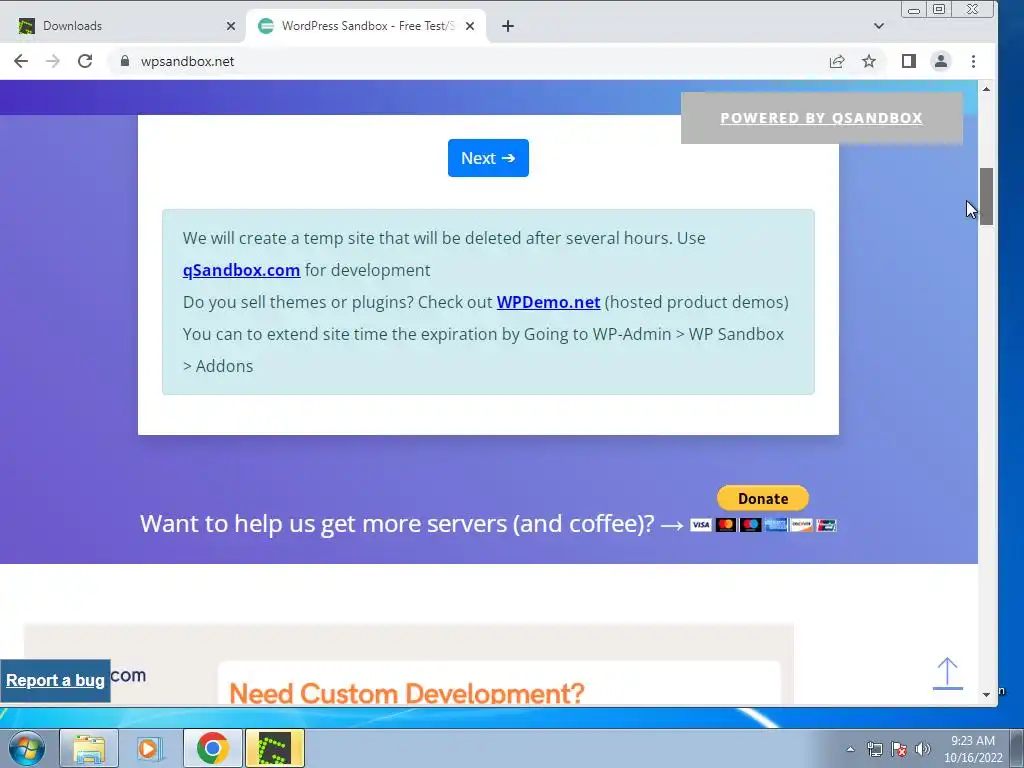Show hidden tray icons
This screenshot has height=768, width=1024.
(850, 749)
